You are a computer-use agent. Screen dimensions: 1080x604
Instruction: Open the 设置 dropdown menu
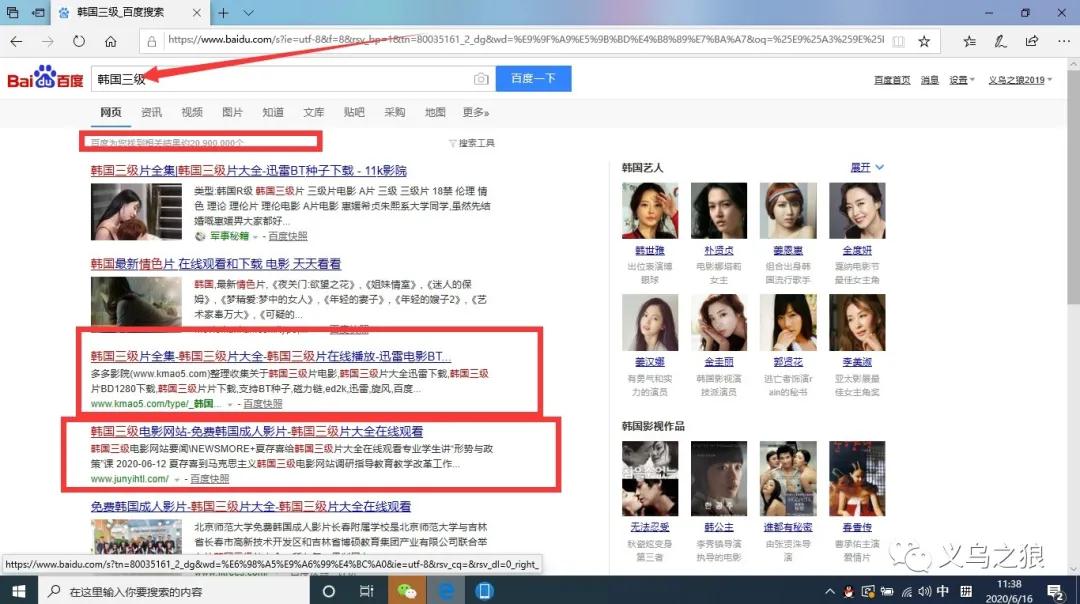point(962,80)
